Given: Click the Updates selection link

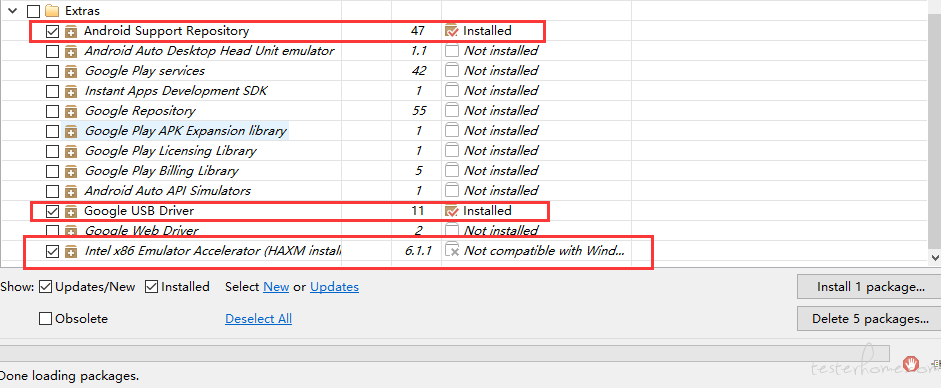Looking at the screenshot, I should coord(334,287).
